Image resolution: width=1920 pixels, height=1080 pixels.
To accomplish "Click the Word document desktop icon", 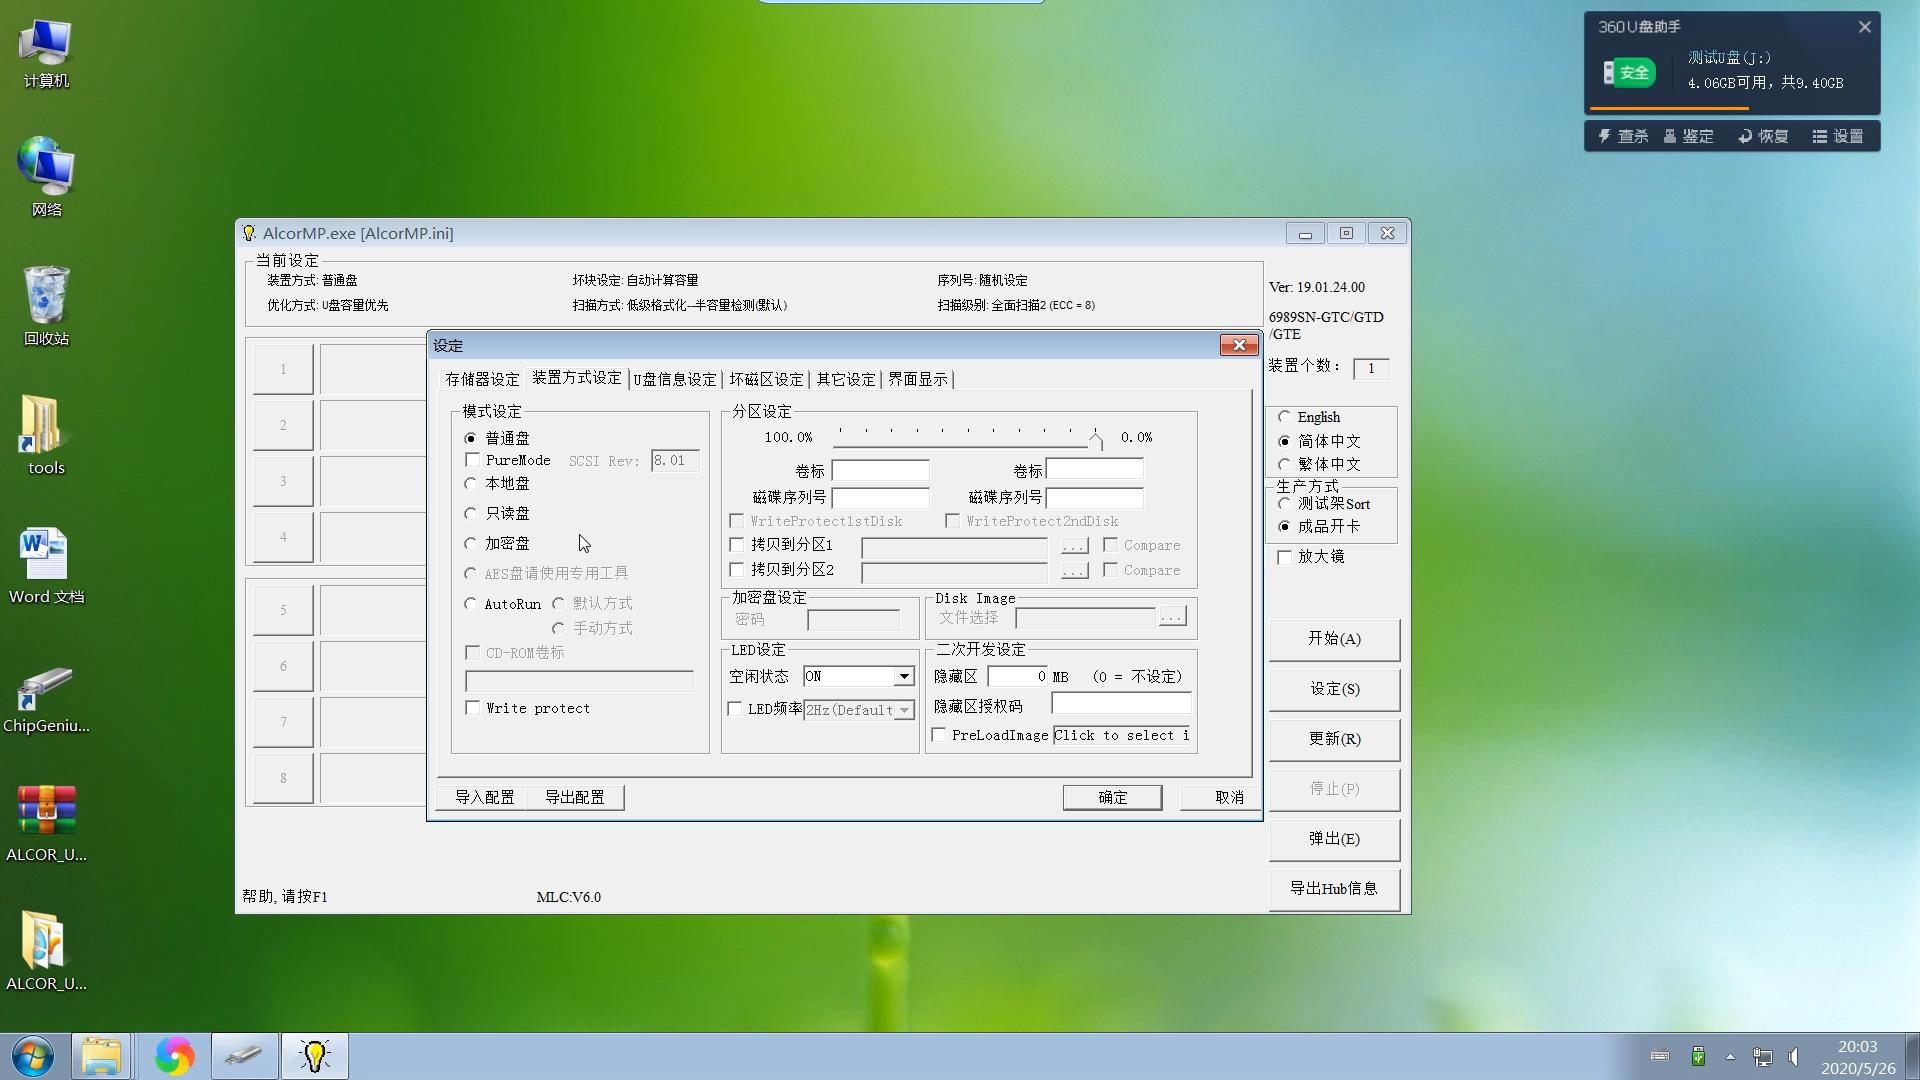I will [45, 557].
